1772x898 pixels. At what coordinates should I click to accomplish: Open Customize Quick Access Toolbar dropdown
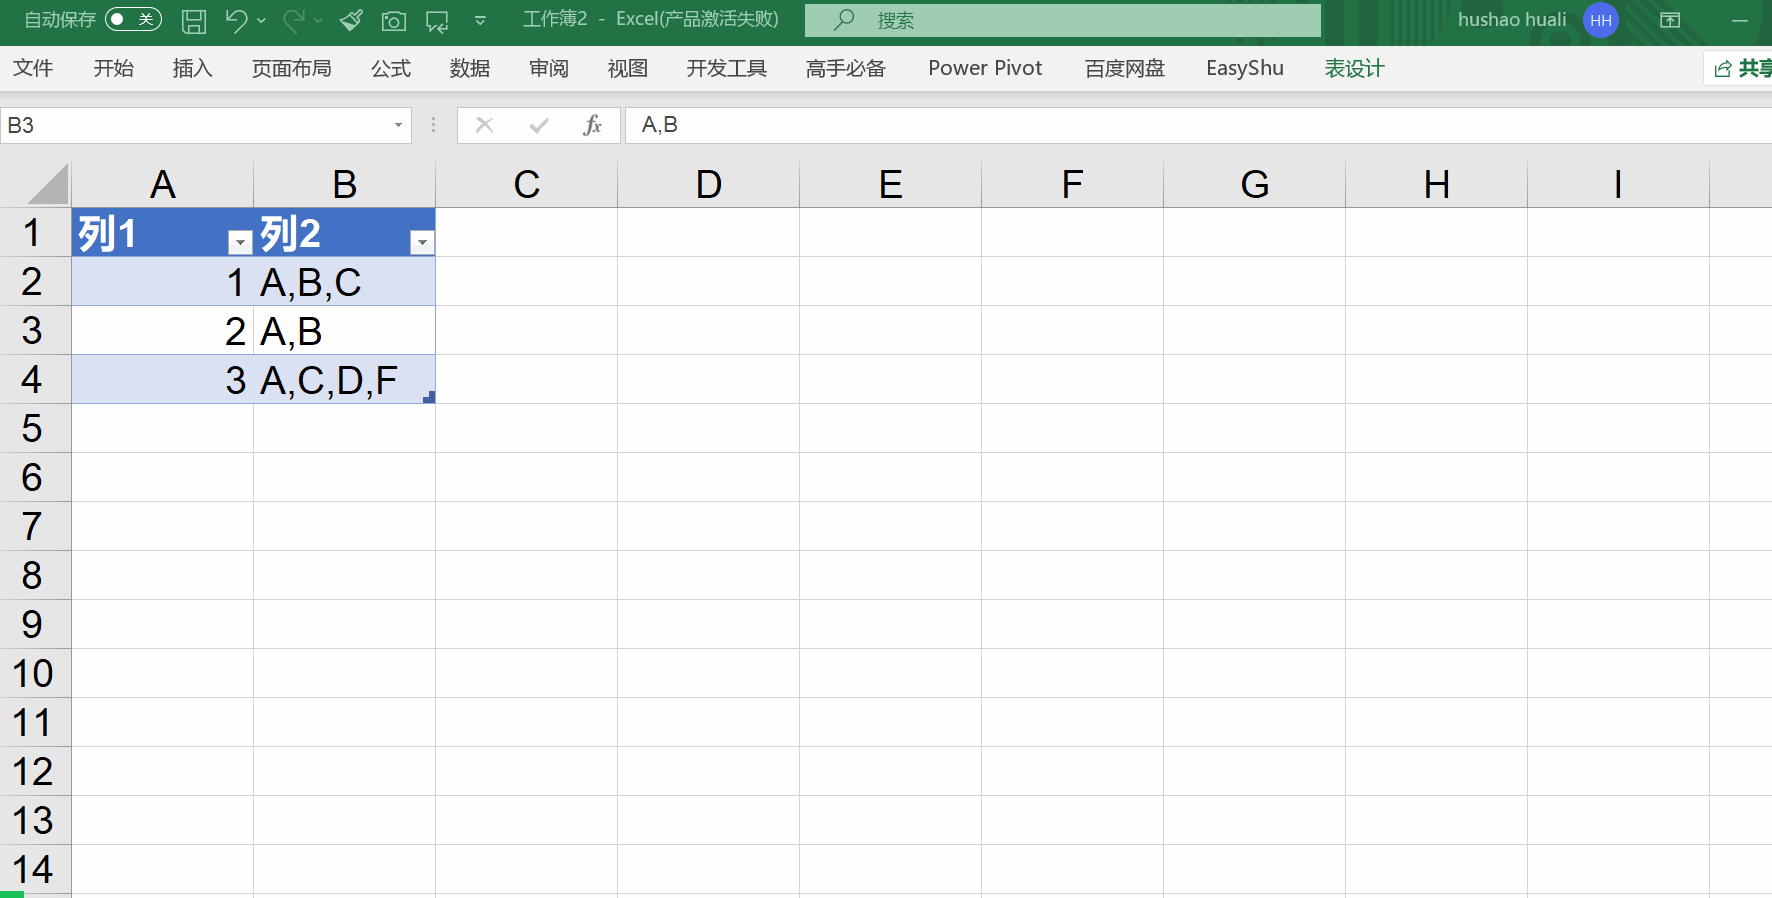pyautogui.click(x=480, y=20)
